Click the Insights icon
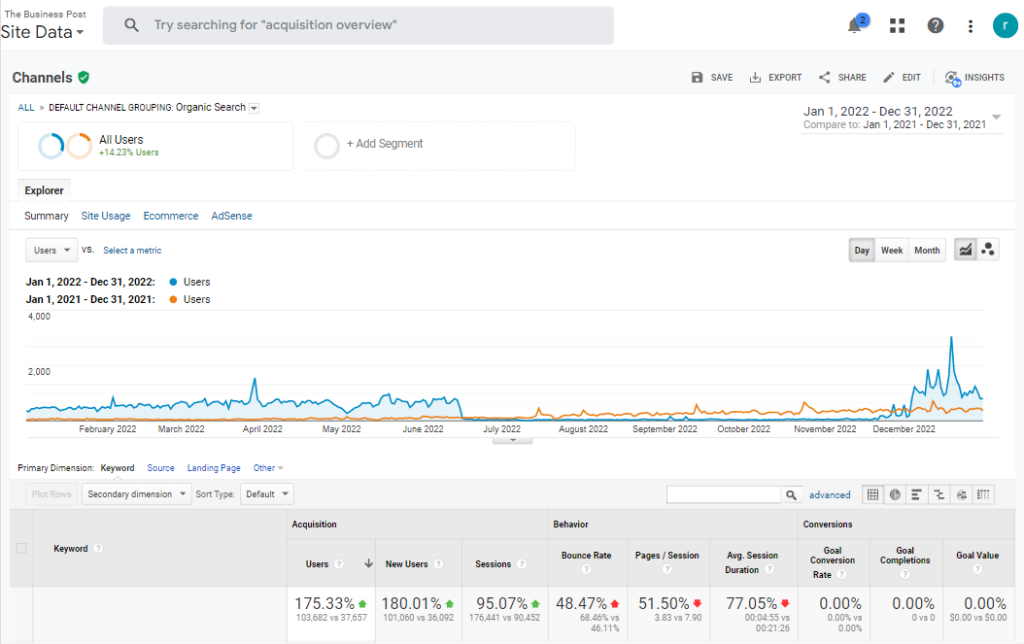 974,77
